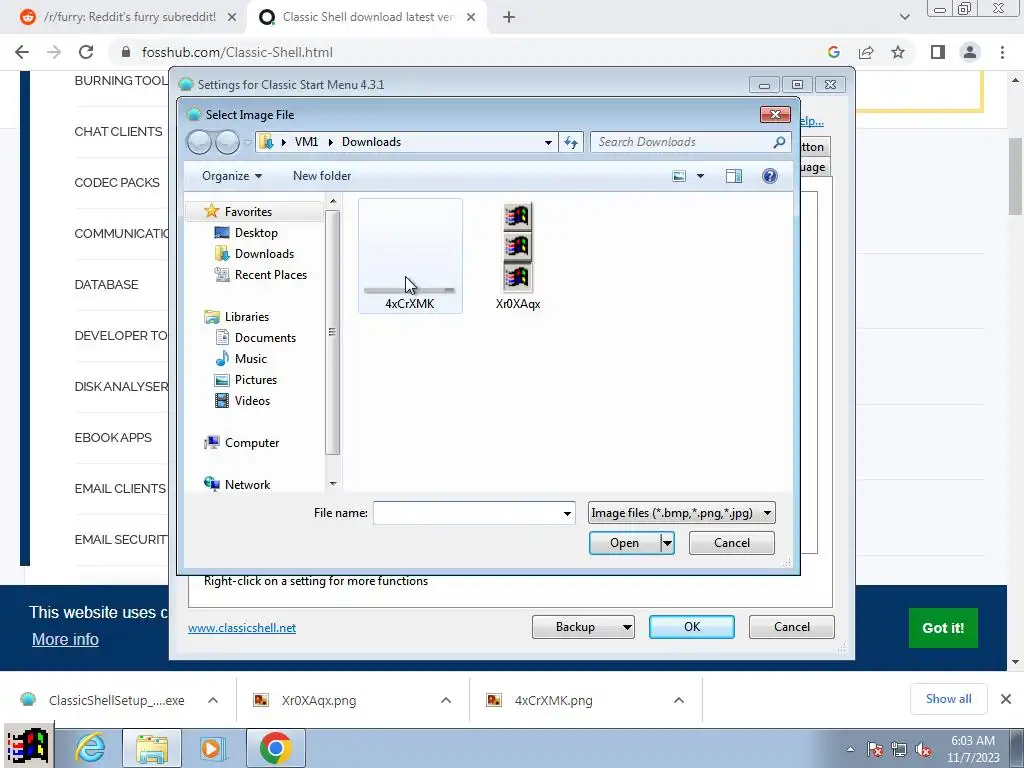The width and height of the screenshot is (1024, 768).
Task: Open www.classicshell.net link
Action: 242,628
